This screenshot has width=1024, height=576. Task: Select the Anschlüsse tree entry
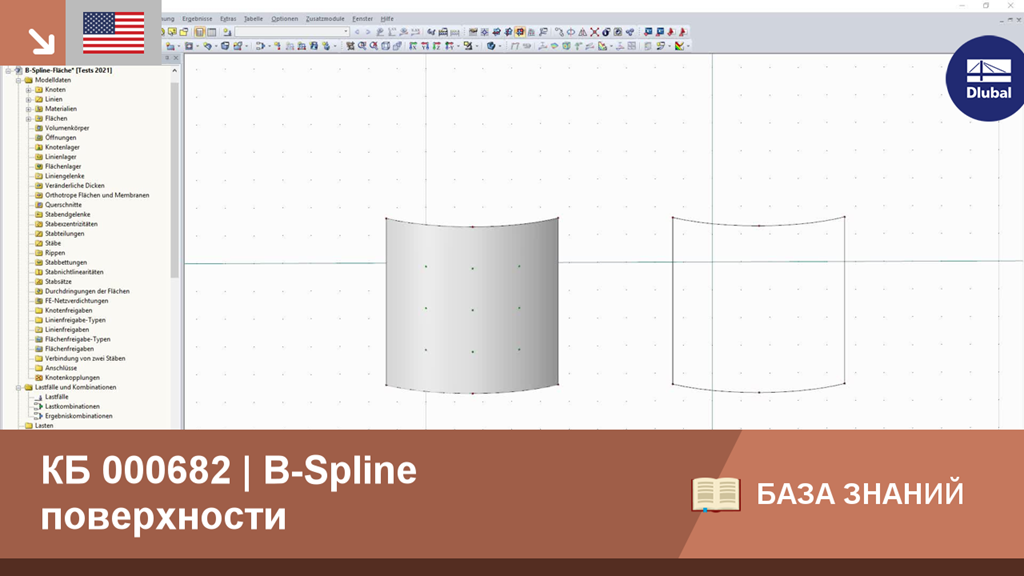(x=61, y=368)
